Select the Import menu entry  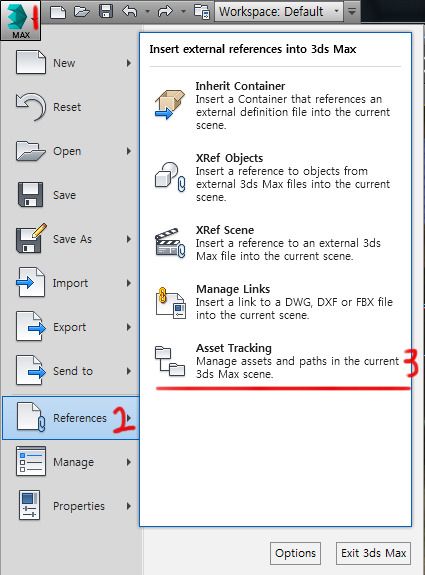coord(70,283)
